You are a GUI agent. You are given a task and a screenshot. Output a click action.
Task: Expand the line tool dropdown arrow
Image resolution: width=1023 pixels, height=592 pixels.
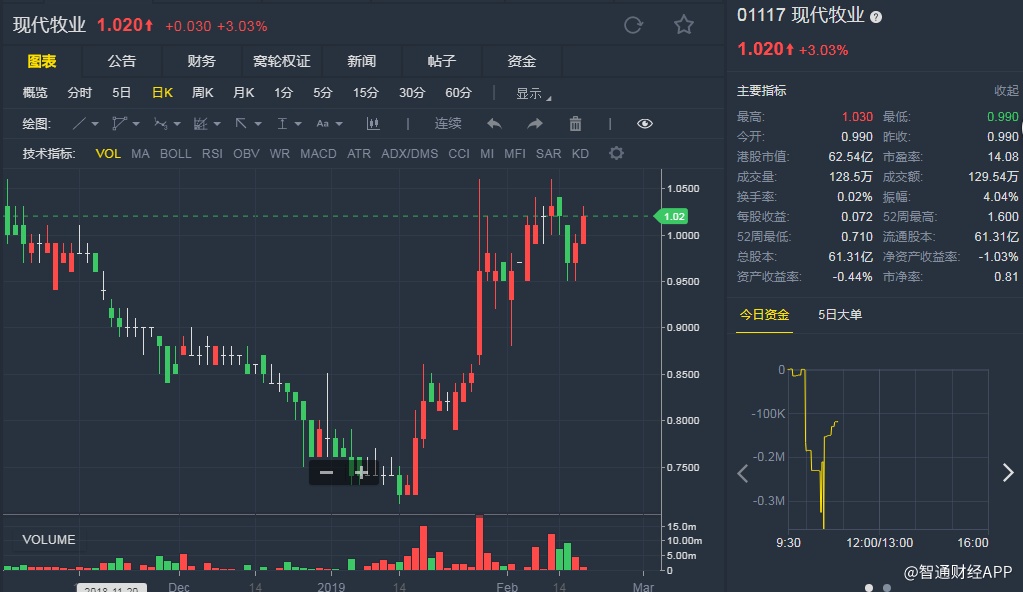click(95, 124)
